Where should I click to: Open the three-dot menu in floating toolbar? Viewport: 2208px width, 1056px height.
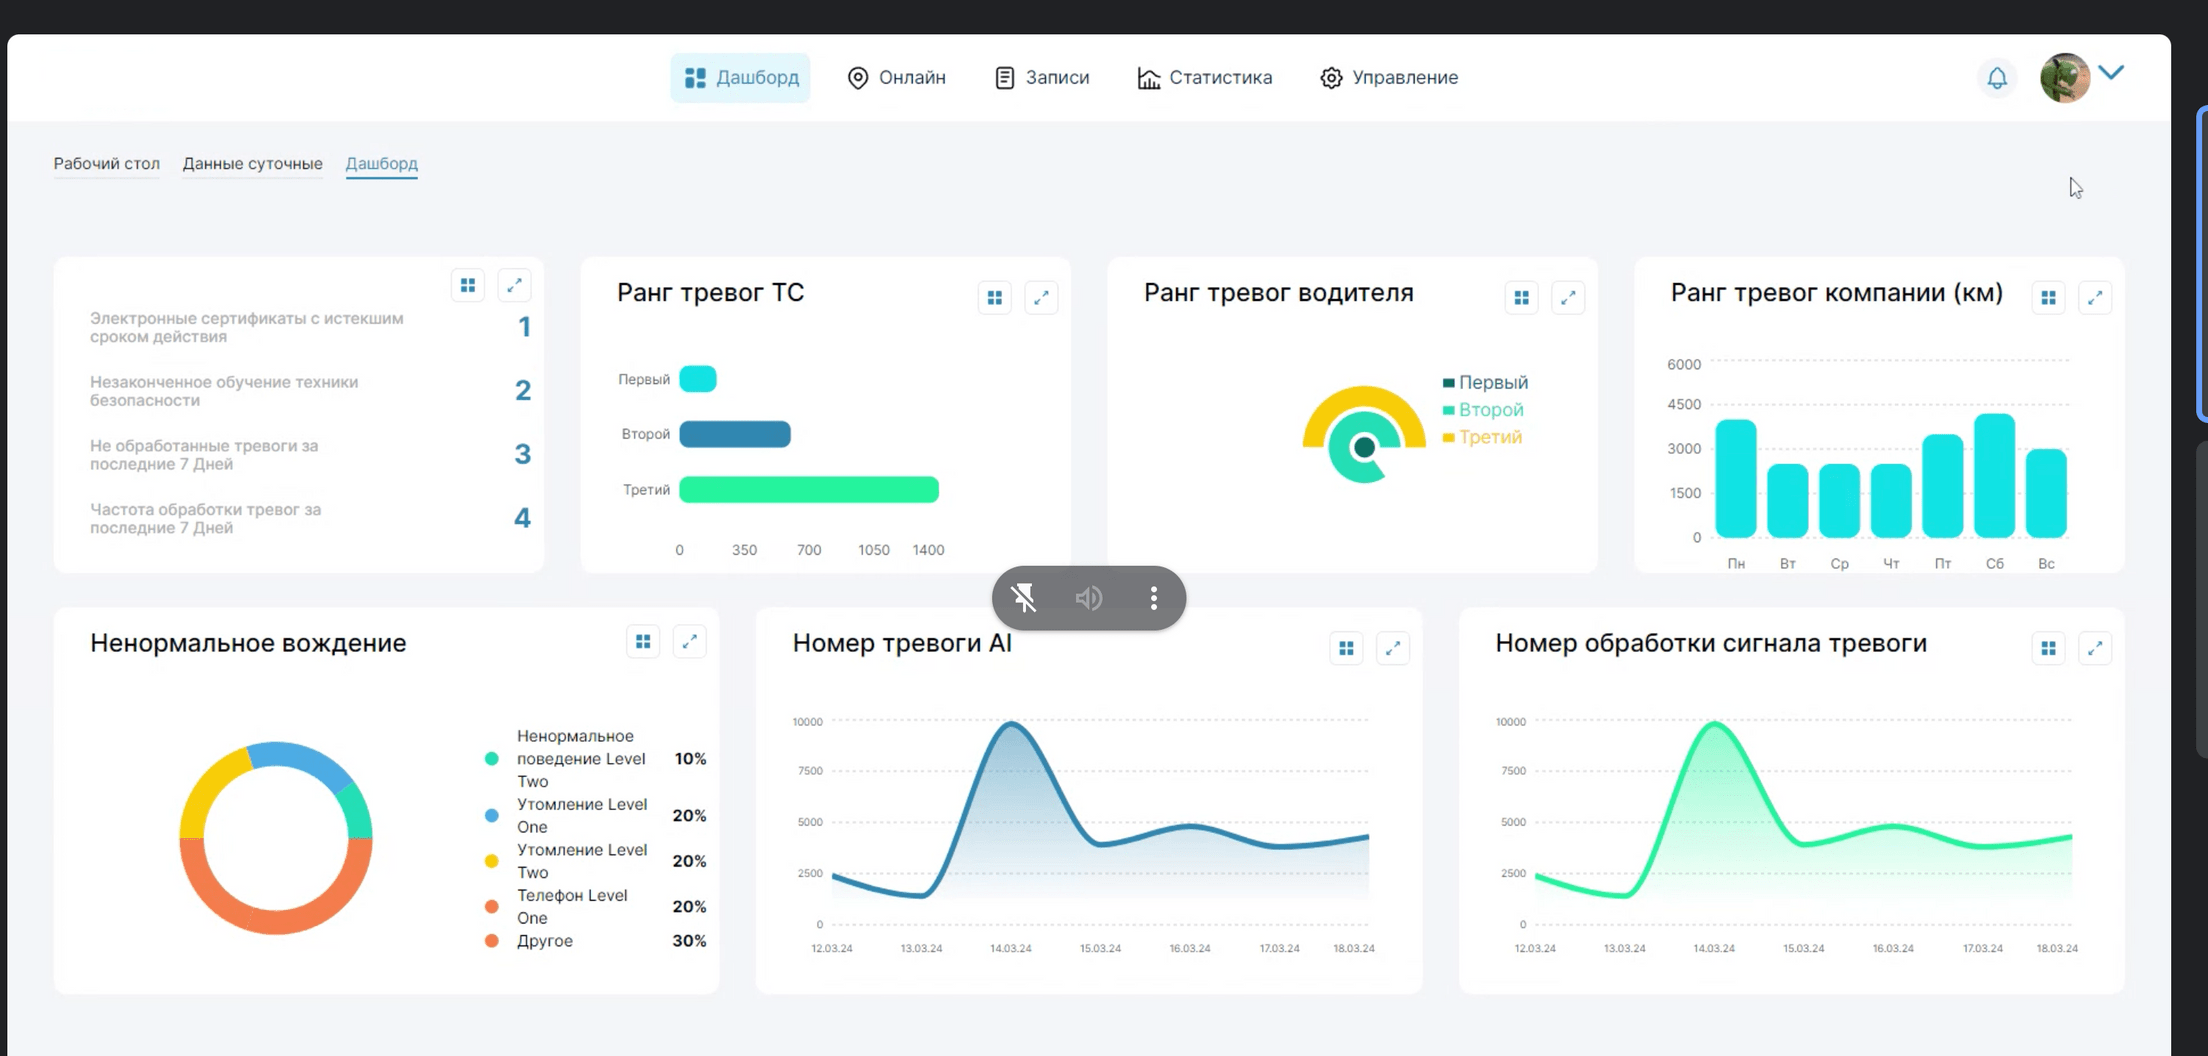1154,598
